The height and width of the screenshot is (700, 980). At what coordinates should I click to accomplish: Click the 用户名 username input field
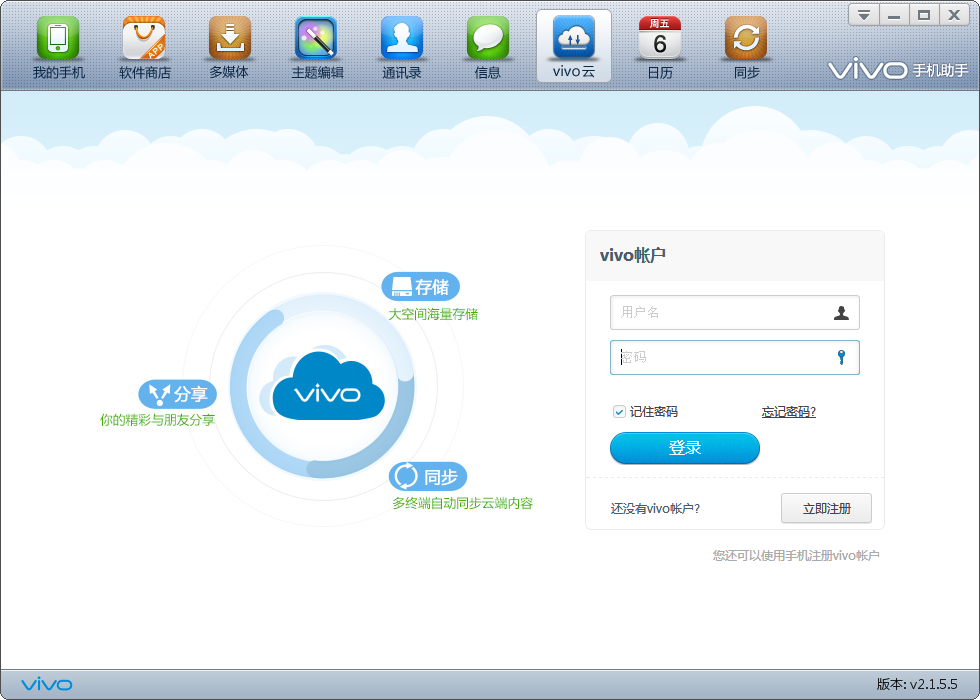pyautogui.click(x=734, y=312)
